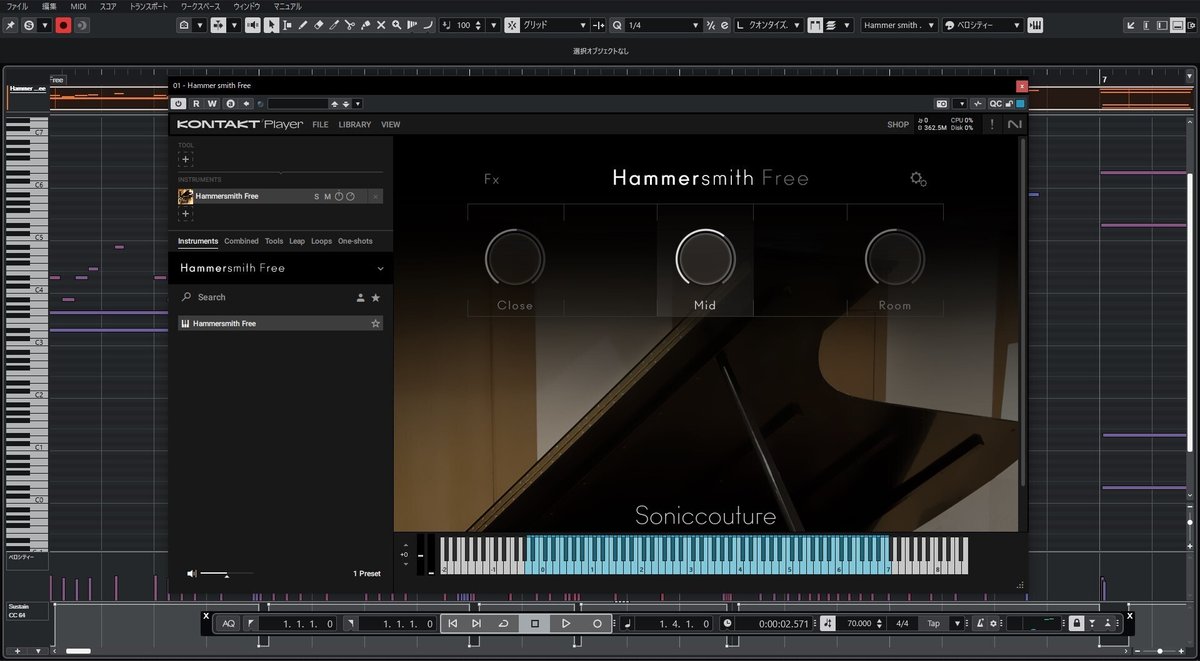The height and width of the screenshot is (661, 1200).
Task: Solo the Hammersmith Free instrument
Action: click(x=317, y=196)
